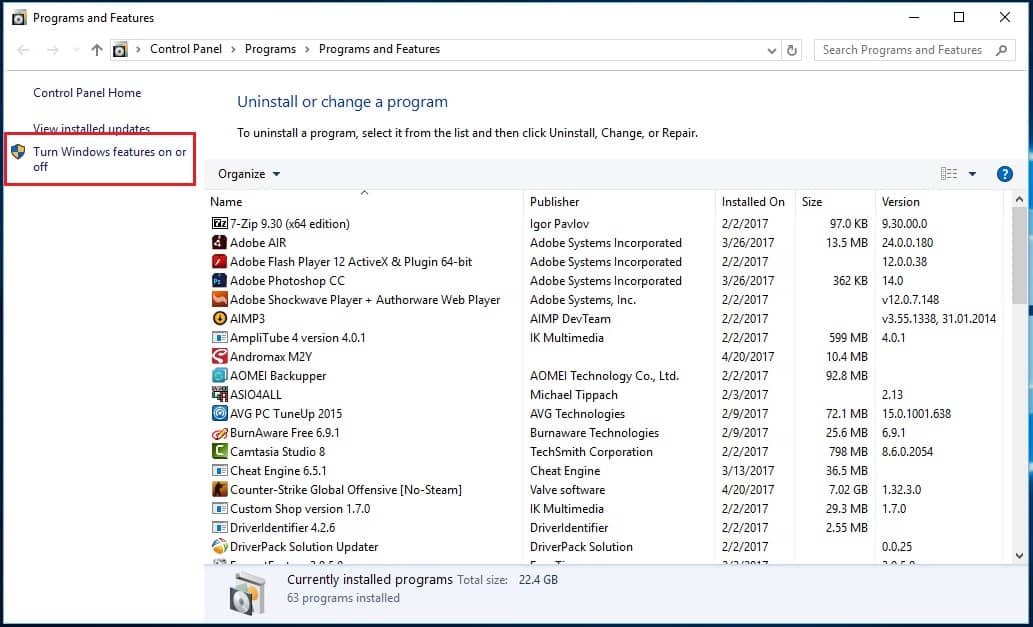Click the 798 MB size cell

pos(848,452)
